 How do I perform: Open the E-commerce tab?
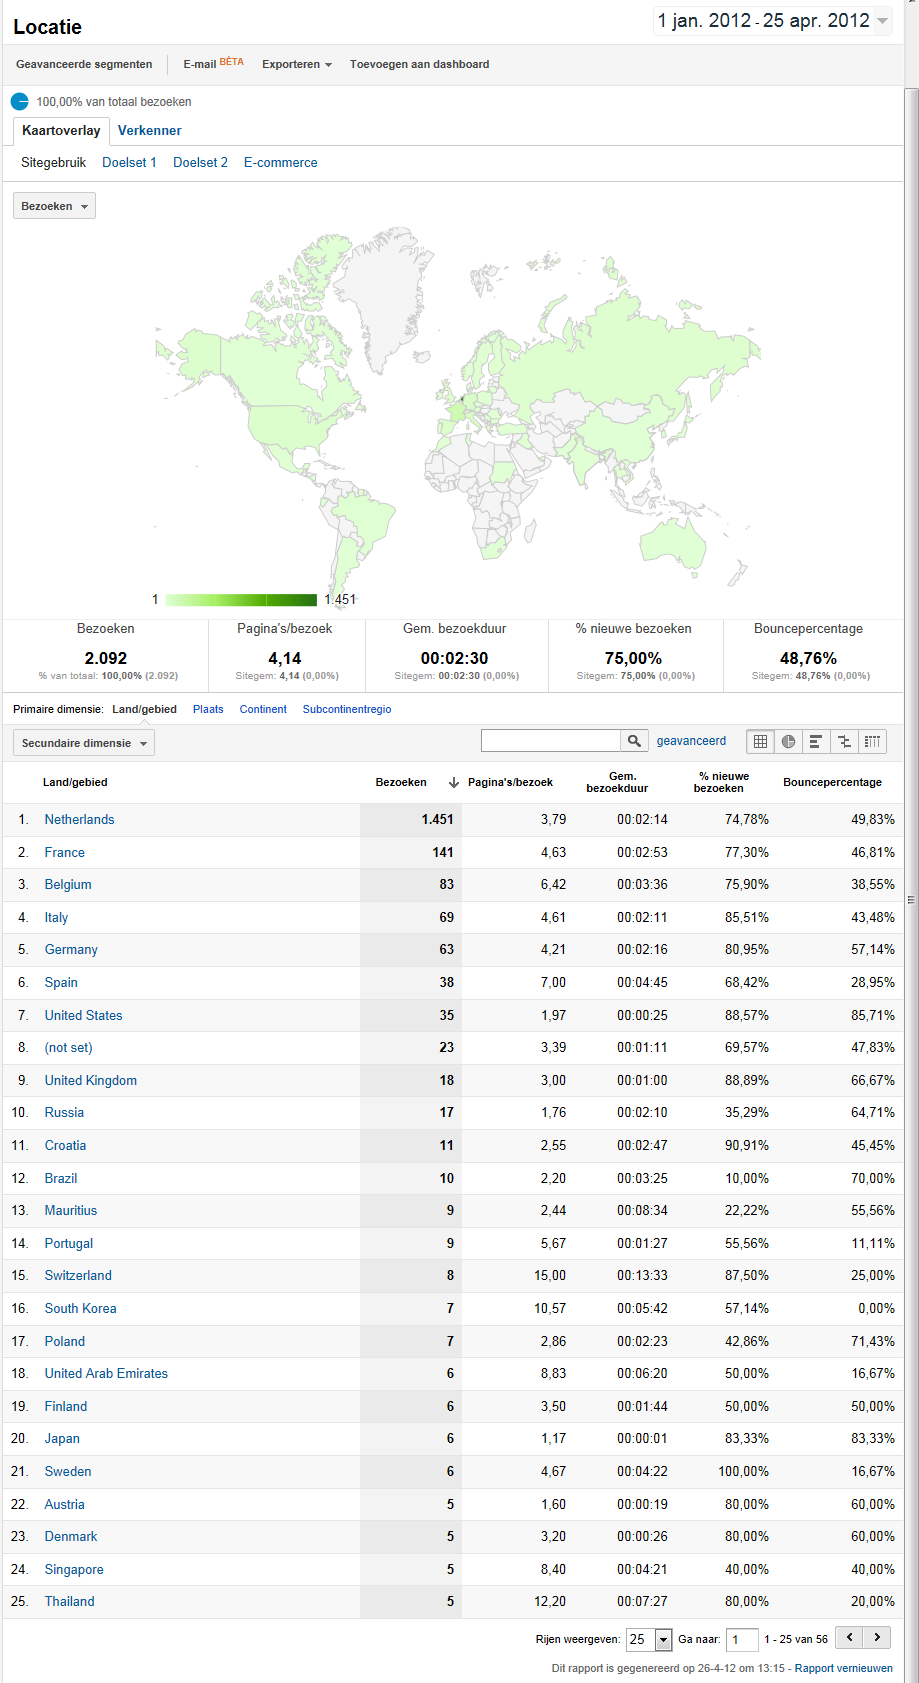pyautogui.click(x=280, y=162)
